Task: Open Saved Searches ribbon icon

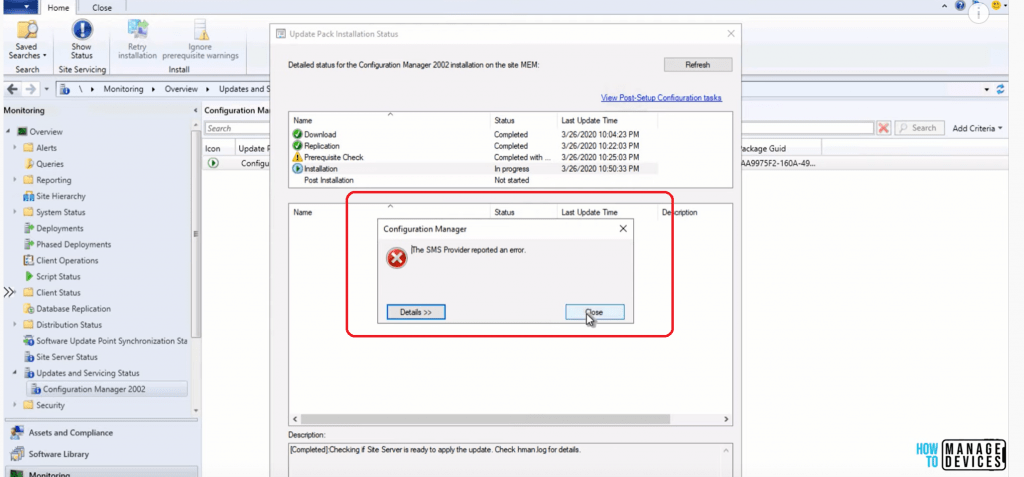Action: [27, 30]
